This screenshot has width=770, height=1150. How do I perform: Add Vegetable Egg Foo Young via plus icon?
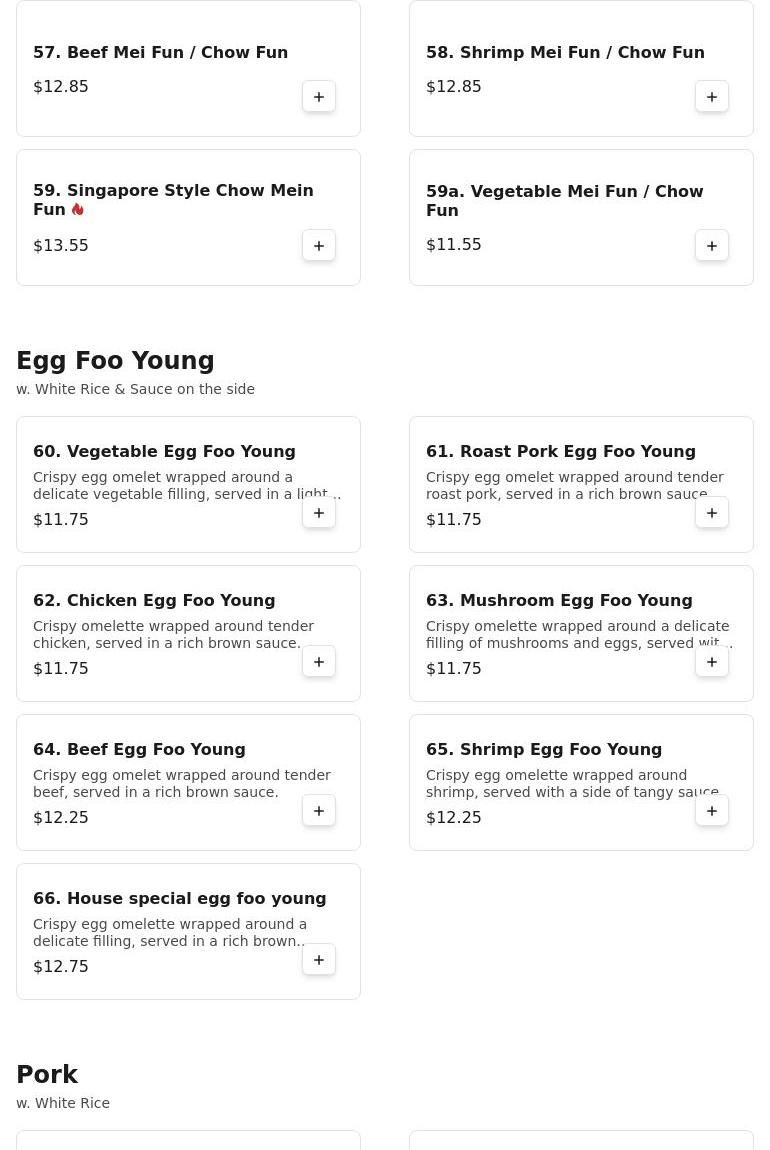[319, 513]
